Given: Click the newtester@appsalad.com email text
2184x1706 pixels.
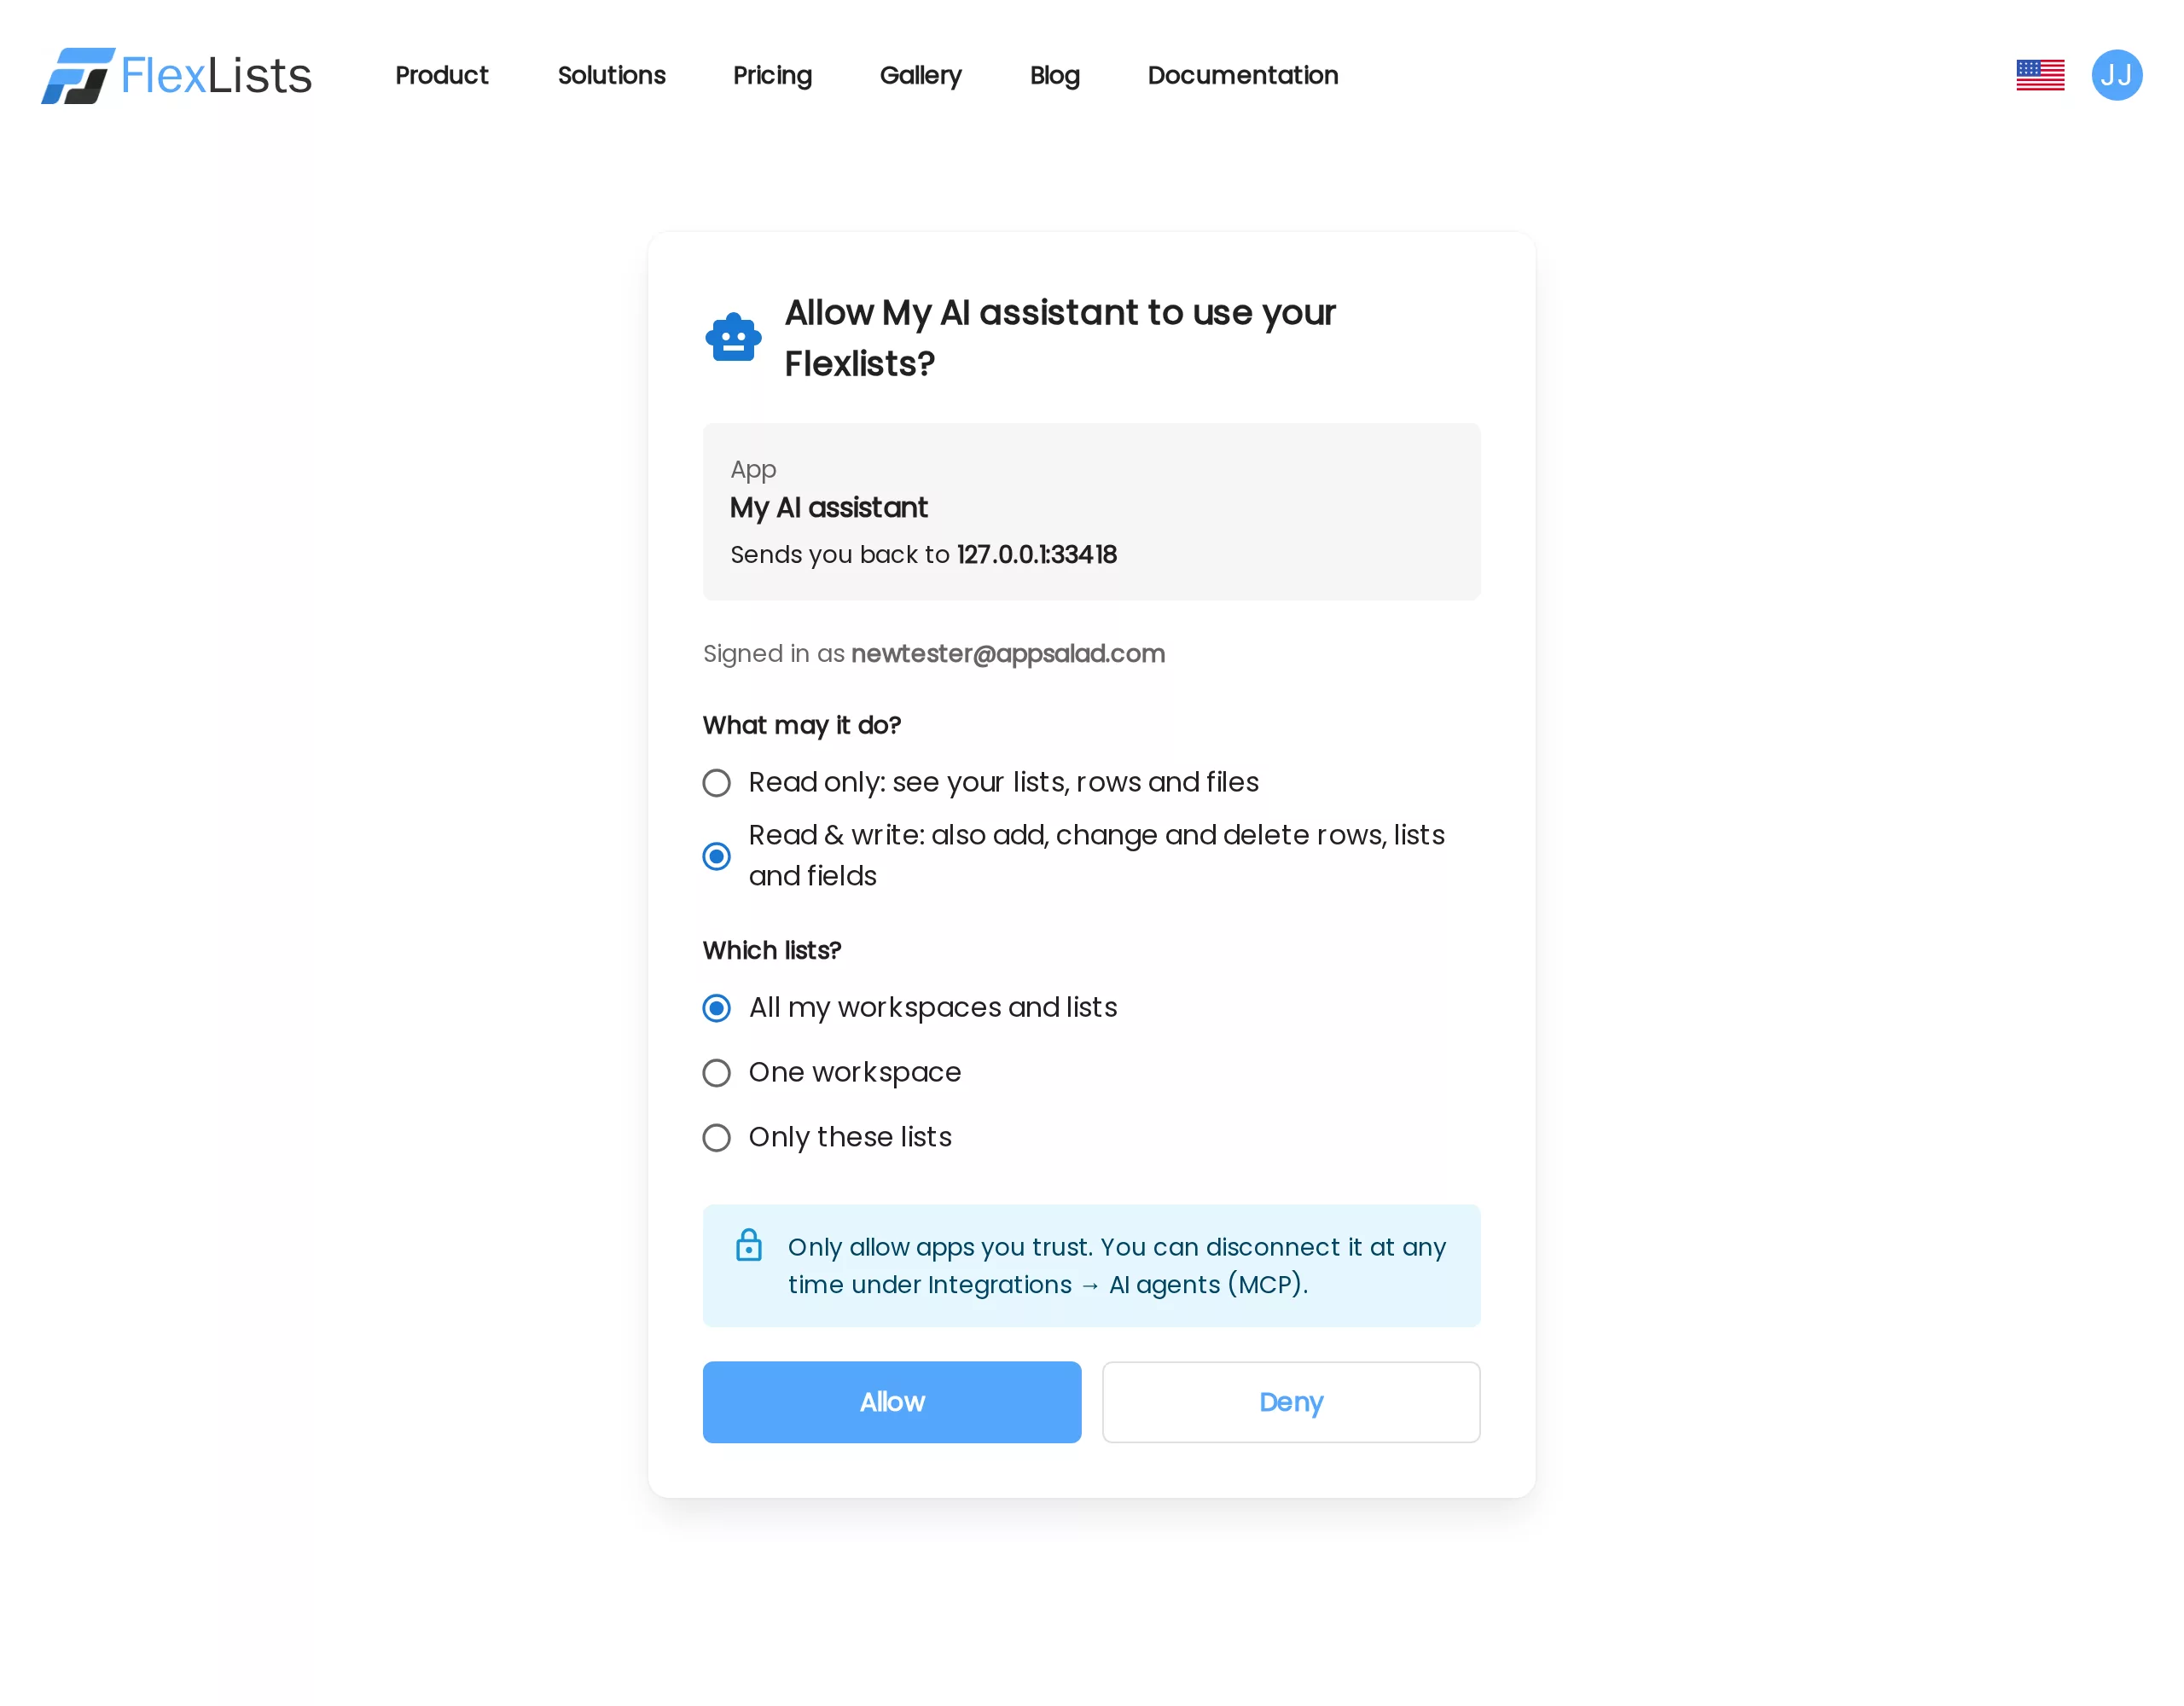Looking at the screenshot, I should point(1008,654).
